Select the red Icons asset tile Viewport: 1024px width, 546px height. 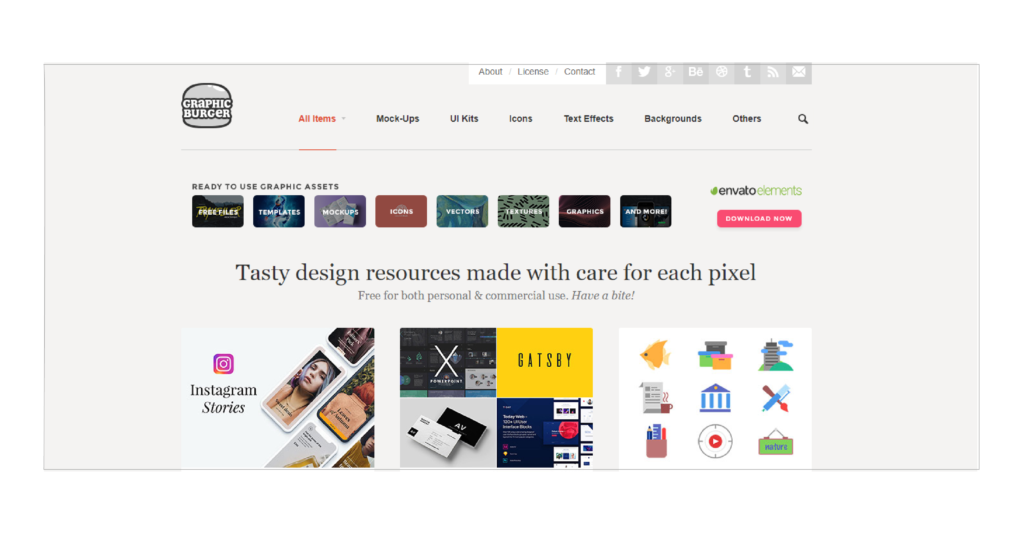point(401,212)
